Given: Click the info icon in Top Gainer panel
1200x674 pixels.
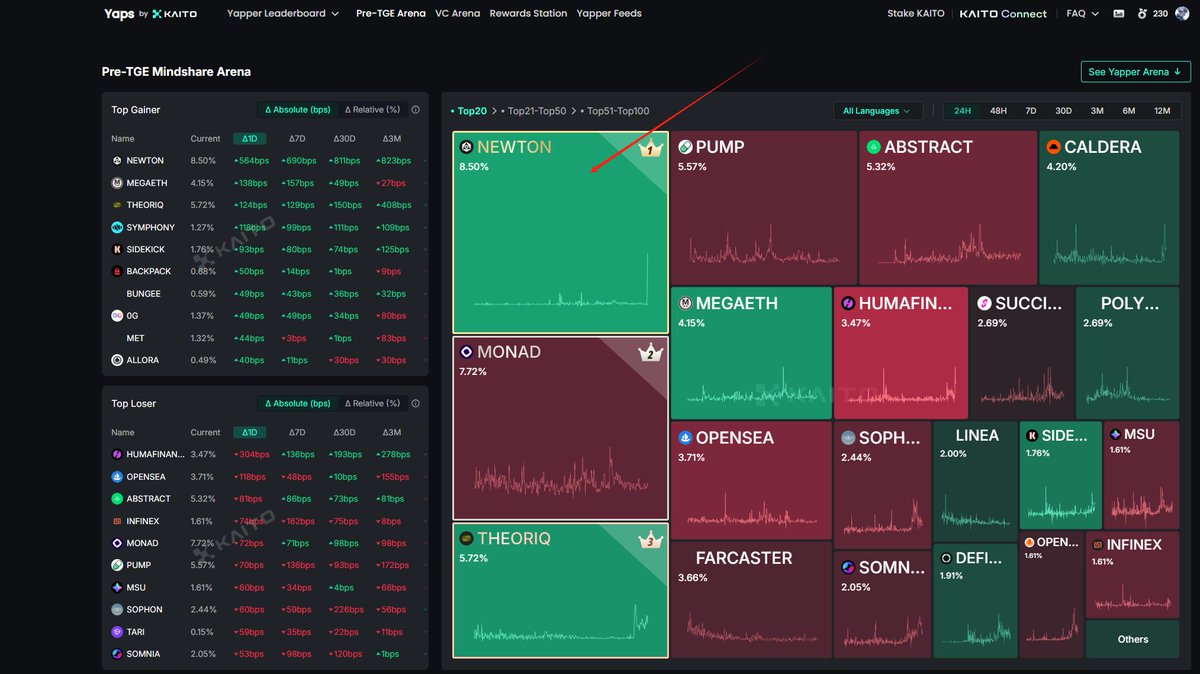Looking at the screenshot, I should click(415, 110).
